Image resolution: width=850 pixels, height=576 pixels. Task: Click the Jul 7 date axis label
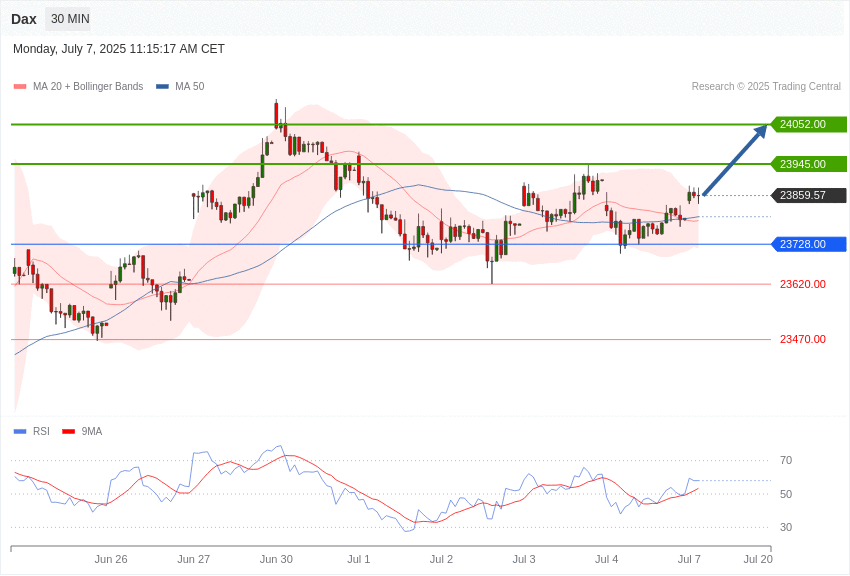click(689, 559)
